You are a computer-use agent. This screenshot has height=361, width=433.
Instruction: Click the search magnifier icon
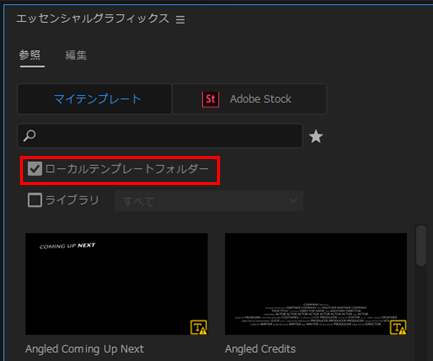[x=29, y=136]
